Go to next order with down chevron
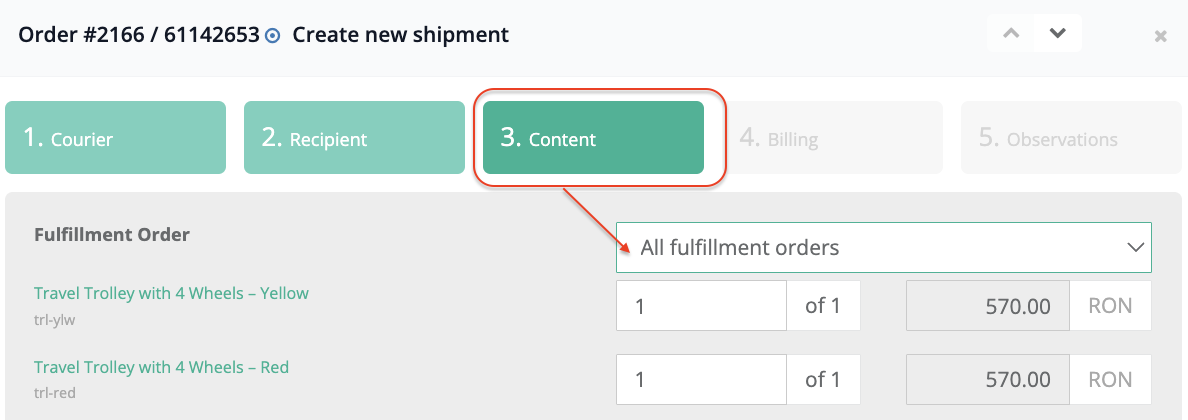 (1057, 33)
